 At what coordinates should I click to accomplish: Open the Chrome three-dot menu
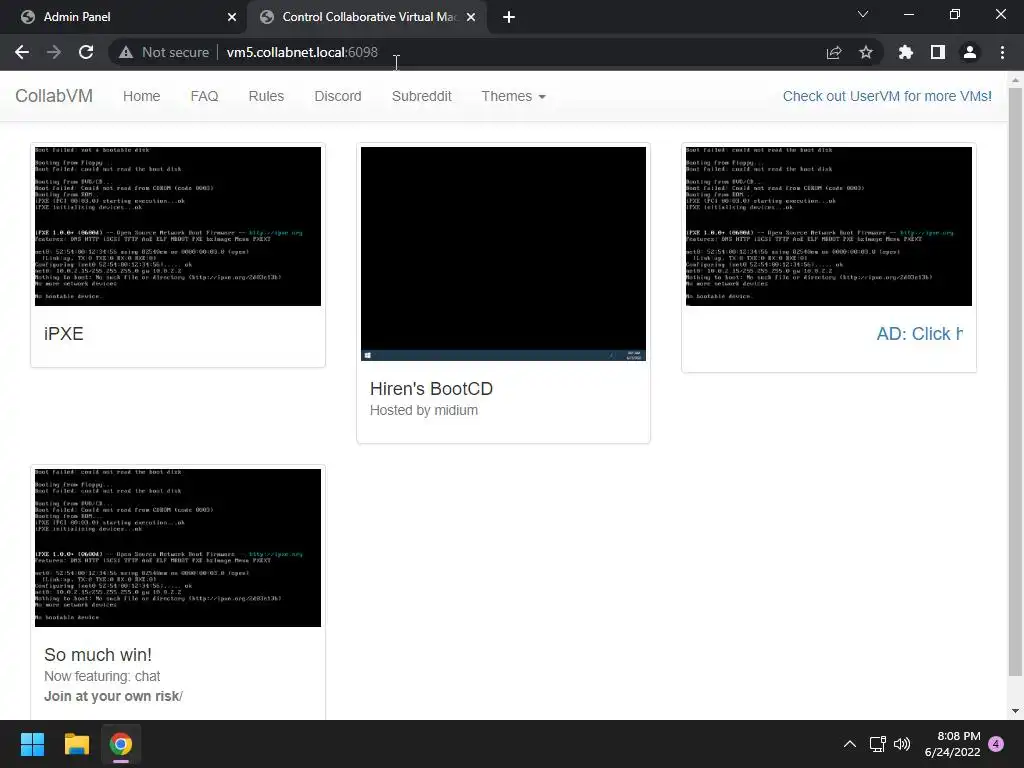pos(1002,52)
